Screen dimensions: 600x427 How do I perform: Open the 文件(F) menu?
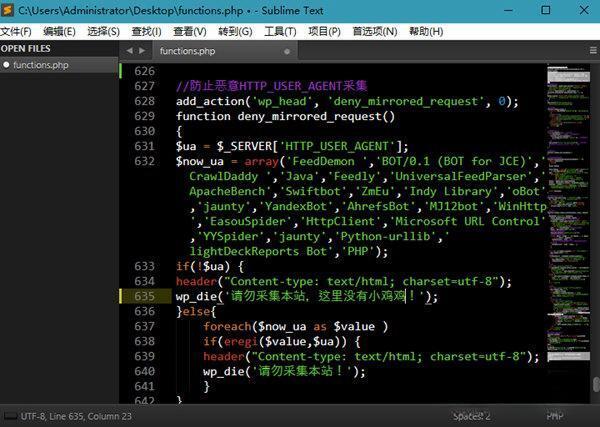(17, 31)
